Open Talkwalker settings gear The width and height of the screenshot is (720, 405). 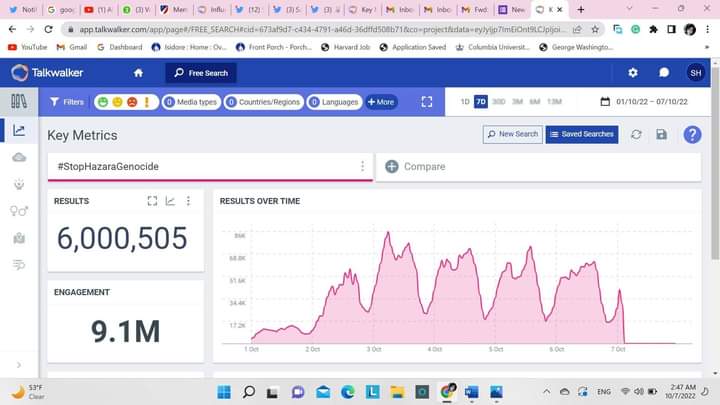[x=633, y=73]
